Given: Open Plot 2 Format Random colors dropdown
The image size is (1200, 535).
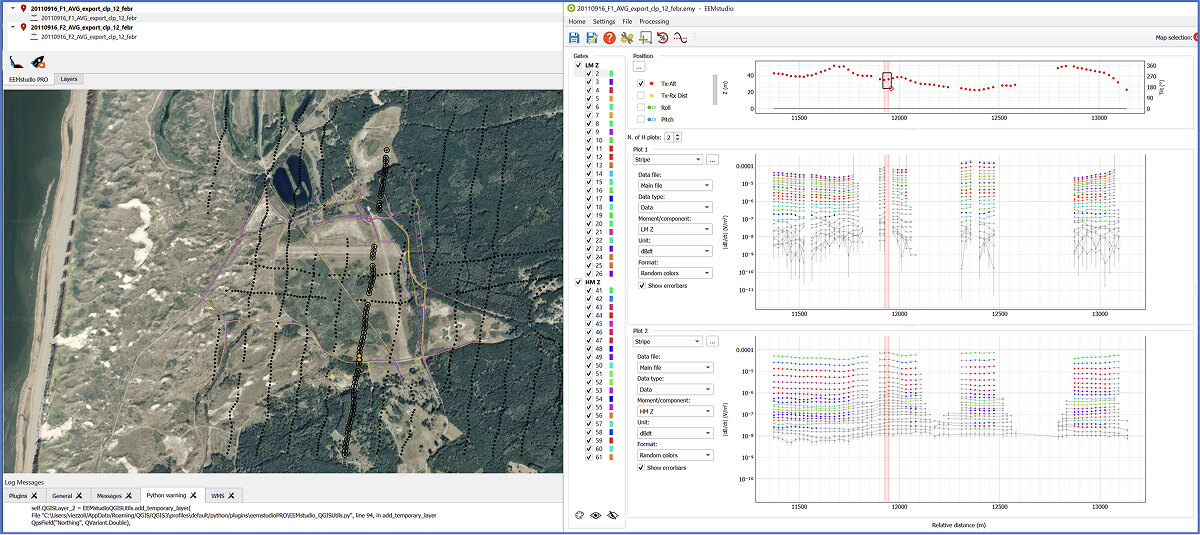Looking at the screenshot, I should (675, 455).
